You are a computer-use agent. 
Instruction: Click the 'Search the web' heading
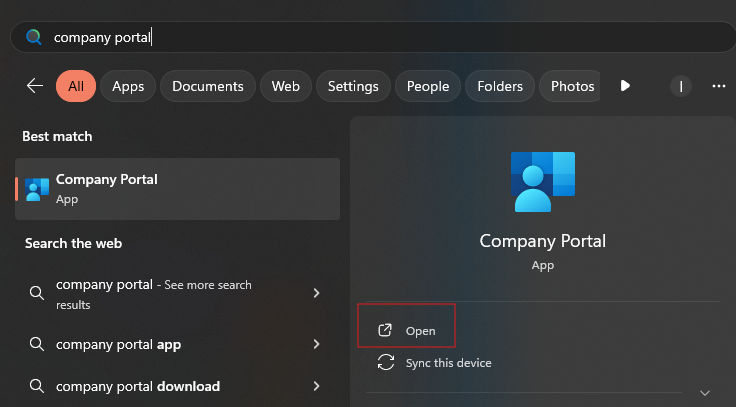pyautogui.click(x=73, y=243)
